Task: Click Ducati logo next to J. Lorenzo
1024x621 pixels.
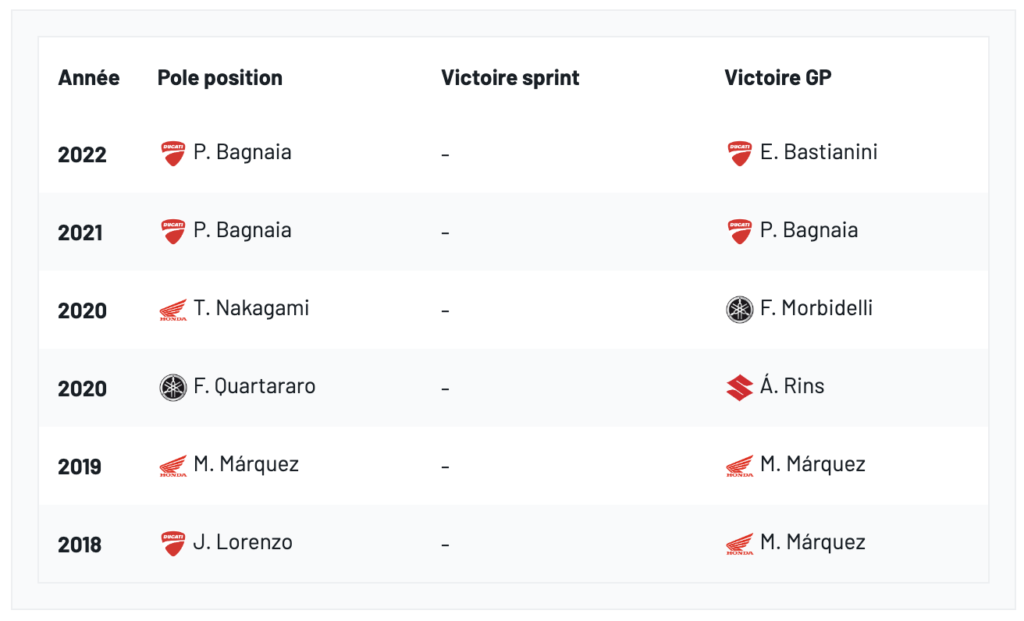Action: point(173,543)
